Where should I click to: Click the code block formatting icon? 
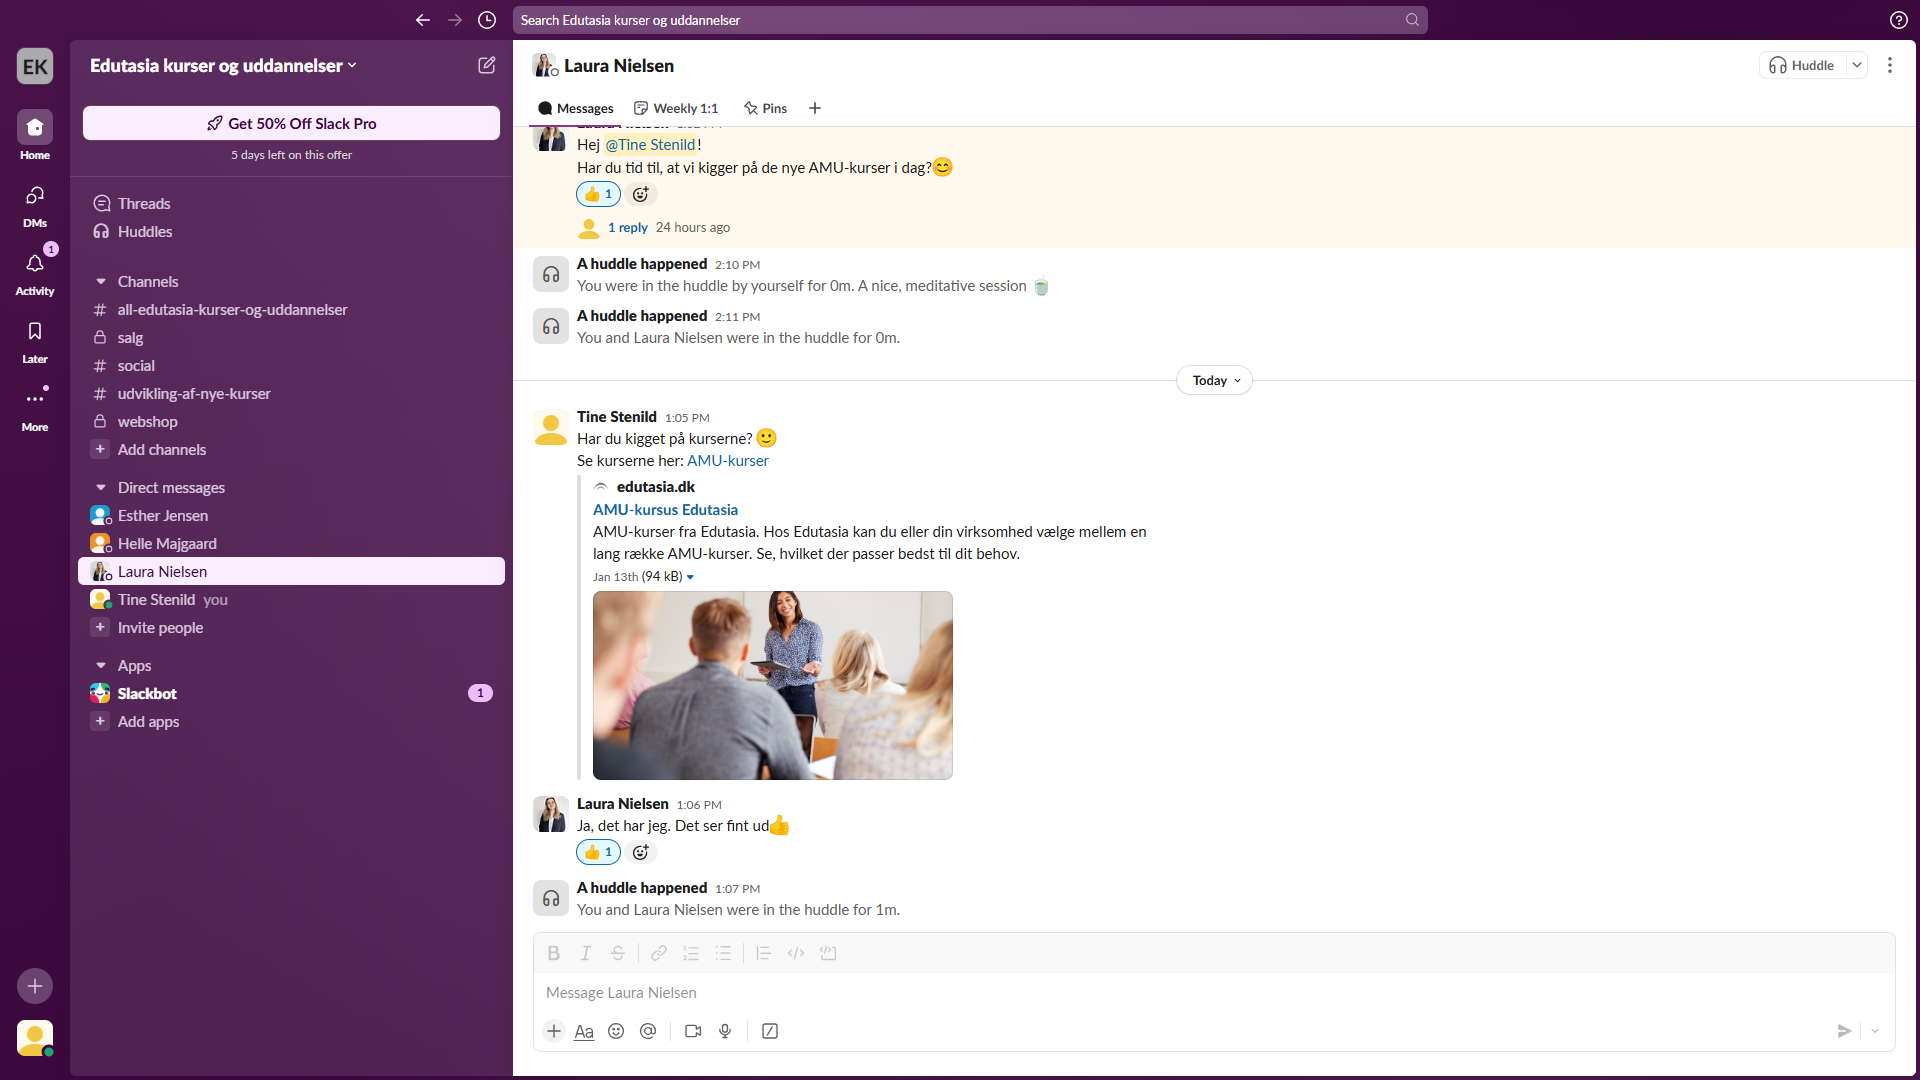tap(828, 953)
